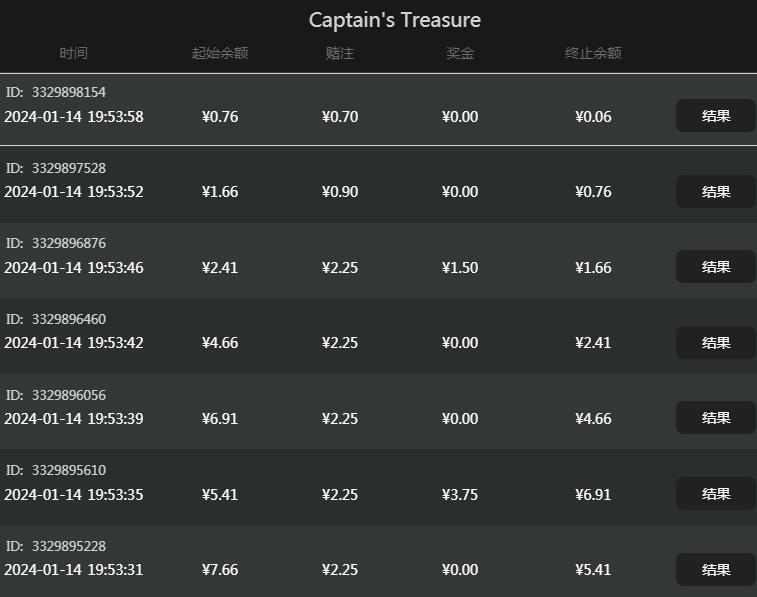Select the row timestamped 19:53:58
The width and height of the screenshot is (757, 597).
(378, 110)
